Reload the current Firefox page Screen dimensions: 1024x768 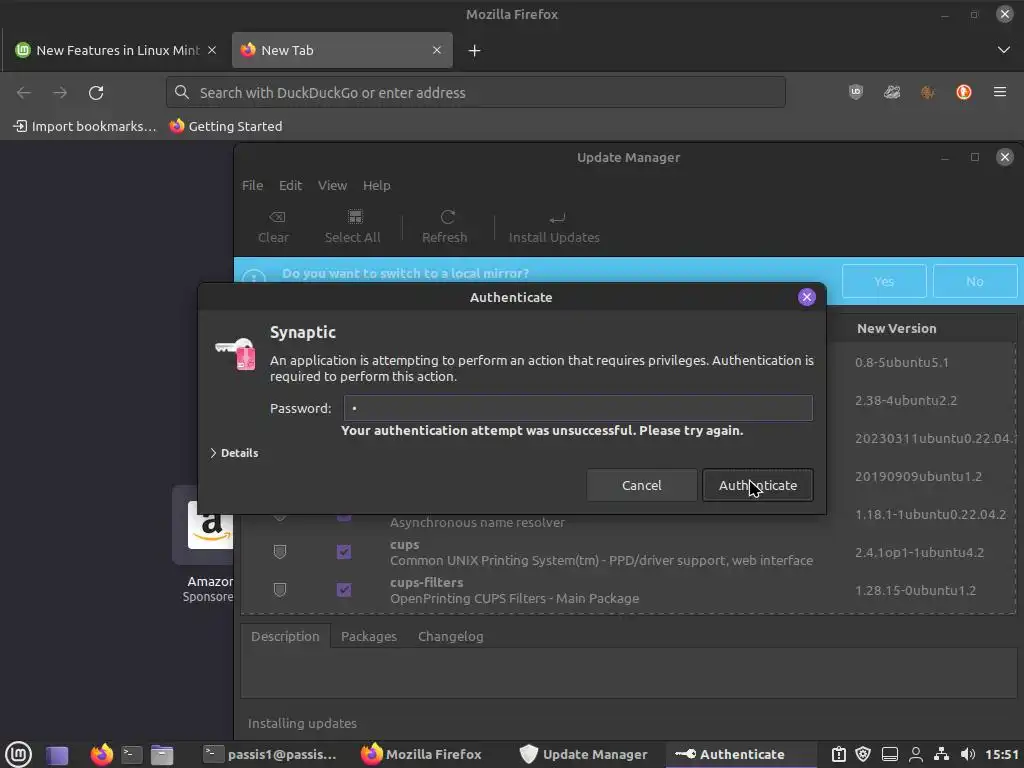tap(96, 93)
